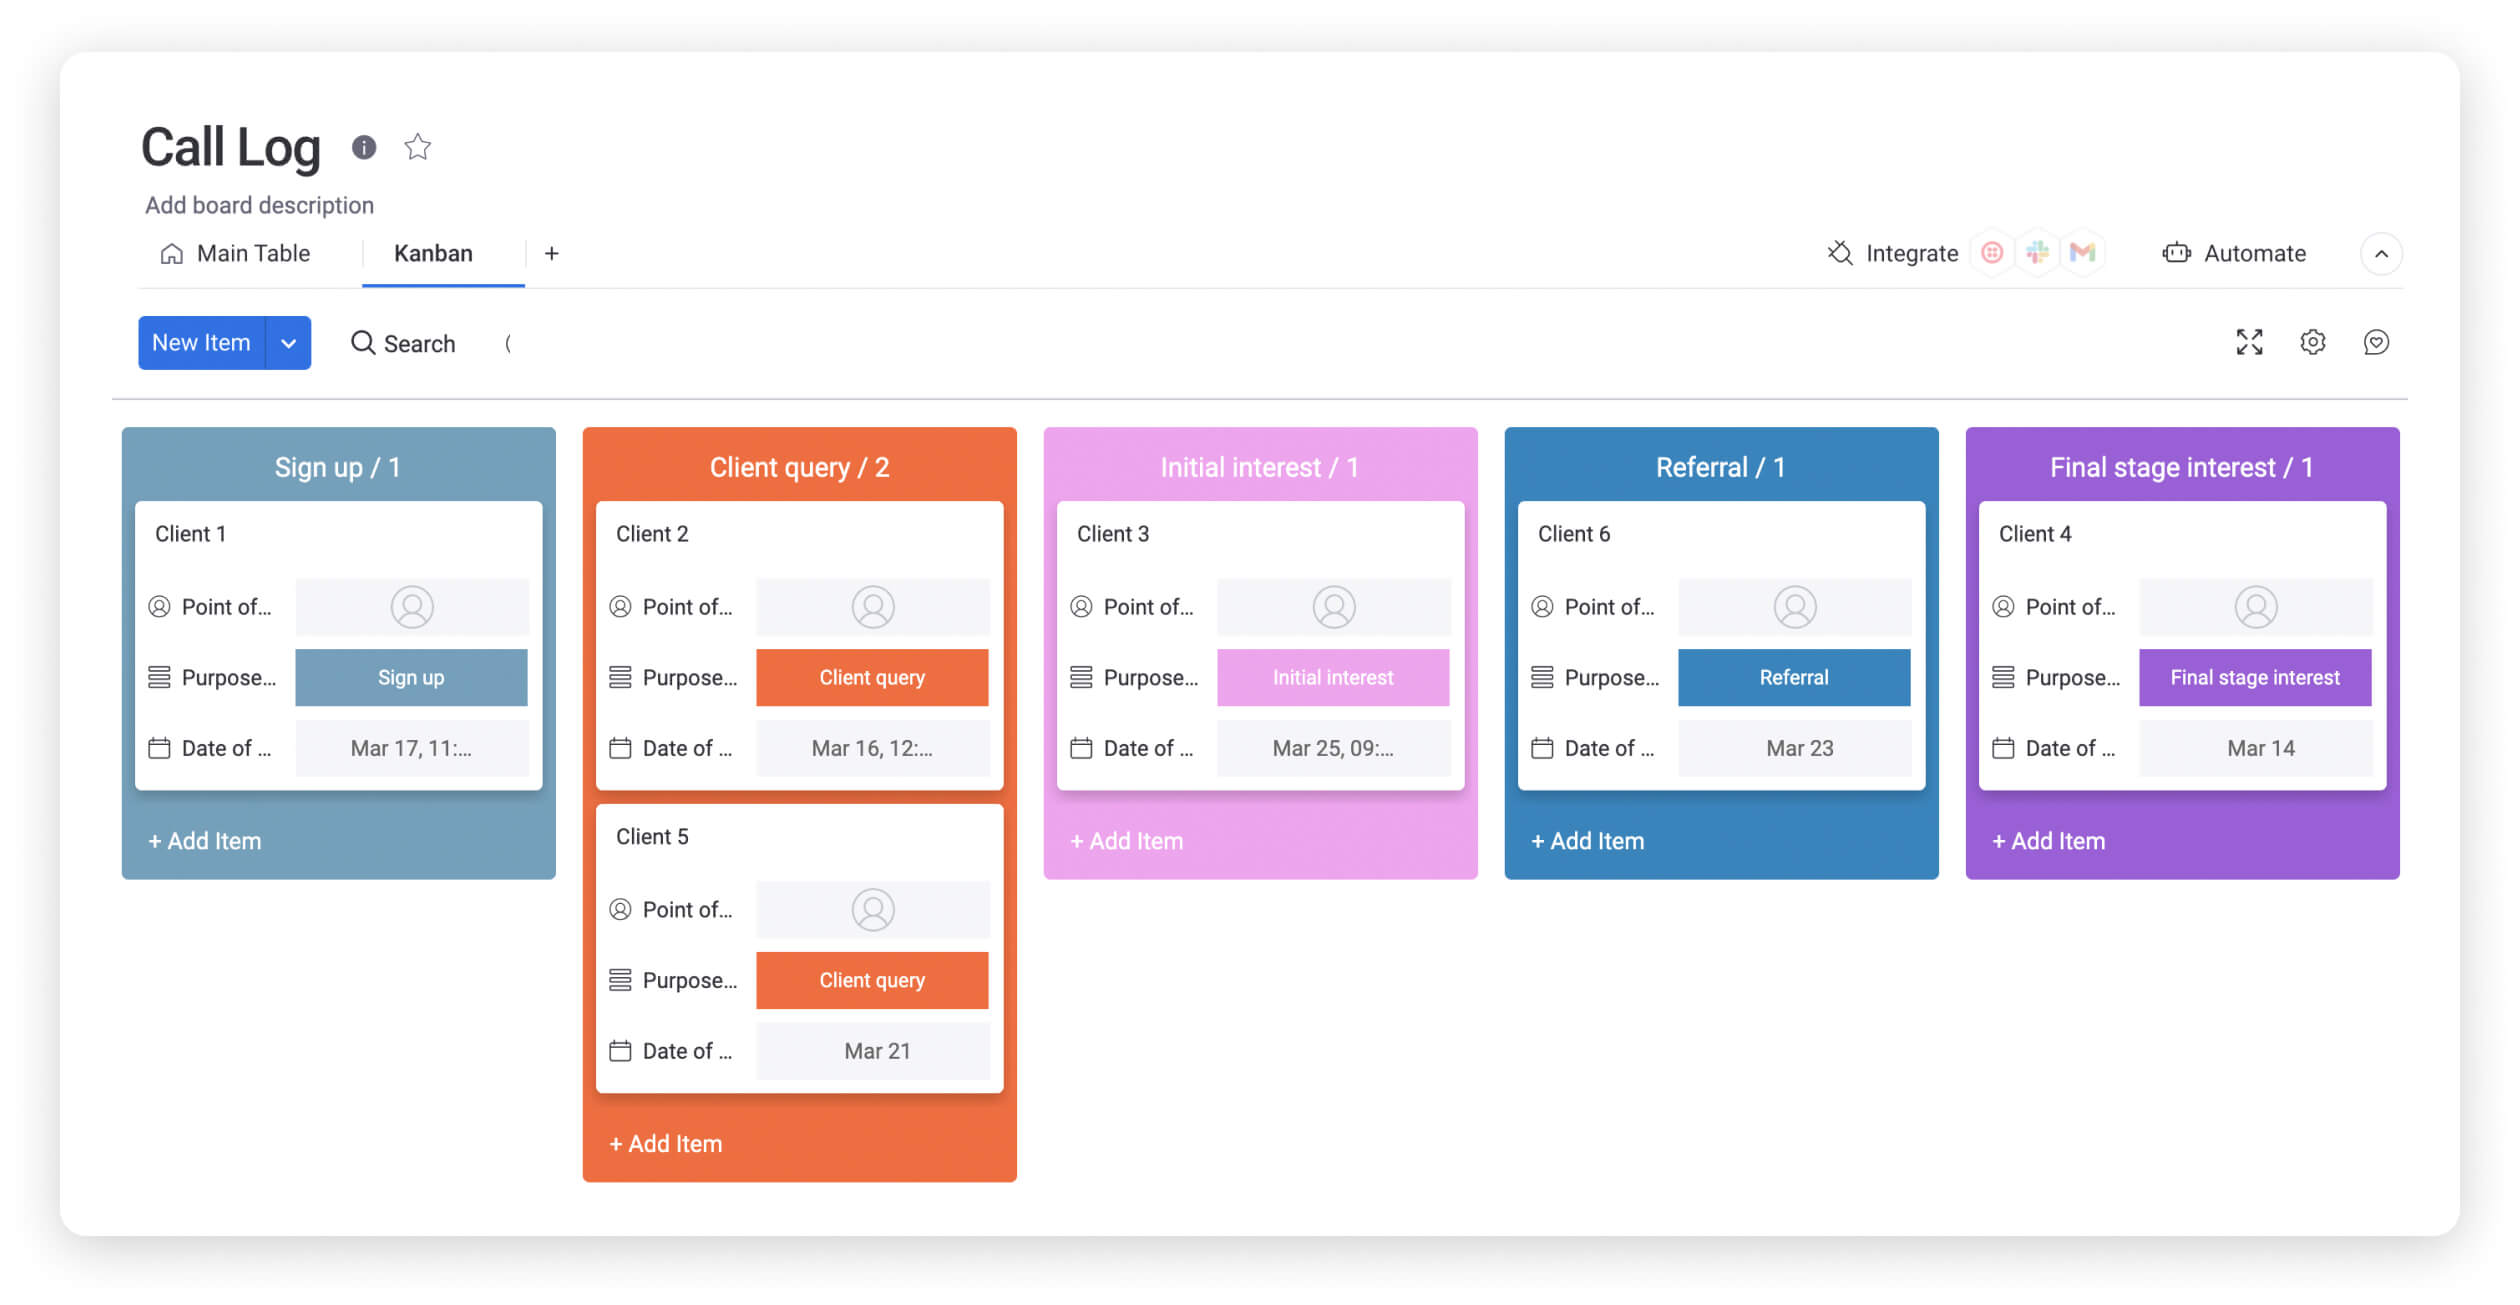
Task: Click the Gmail integration icon
Action: tap(2083, 253)
